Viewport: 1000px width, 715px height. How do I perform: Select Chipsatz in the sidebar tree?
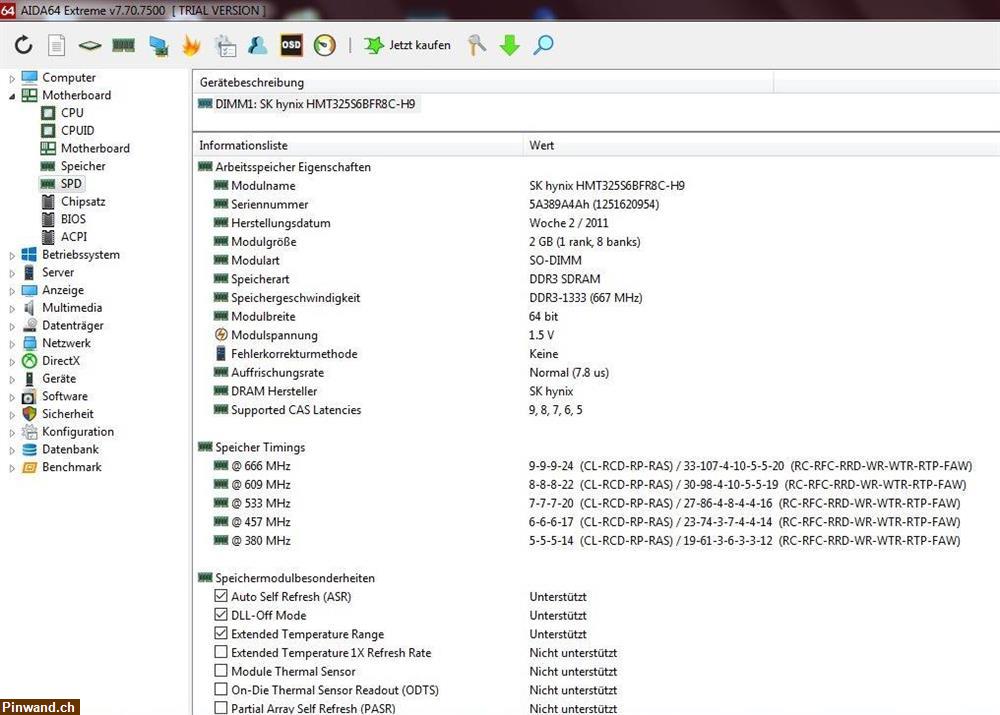(82, 202)
